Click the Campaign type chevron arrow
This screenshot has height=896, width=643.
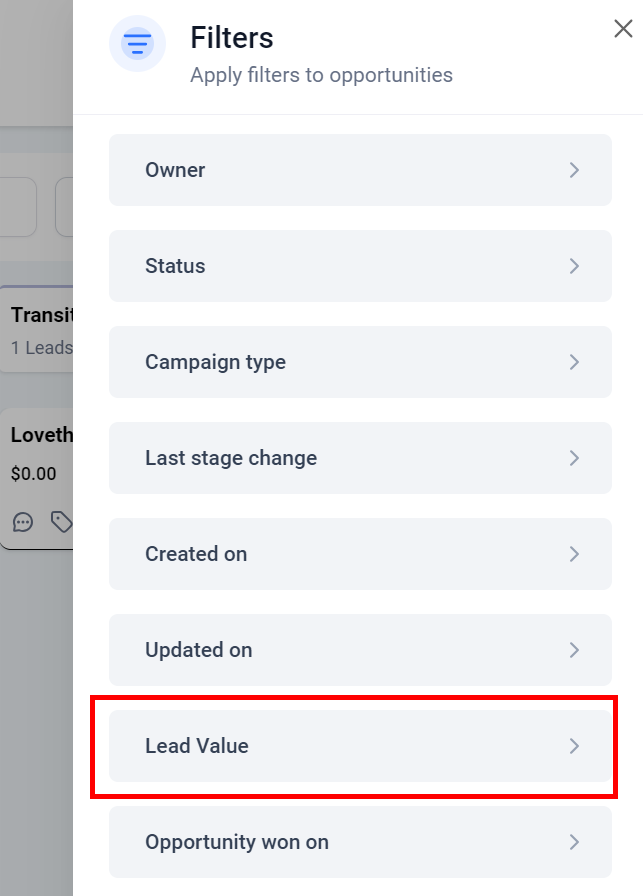[574, 362]
